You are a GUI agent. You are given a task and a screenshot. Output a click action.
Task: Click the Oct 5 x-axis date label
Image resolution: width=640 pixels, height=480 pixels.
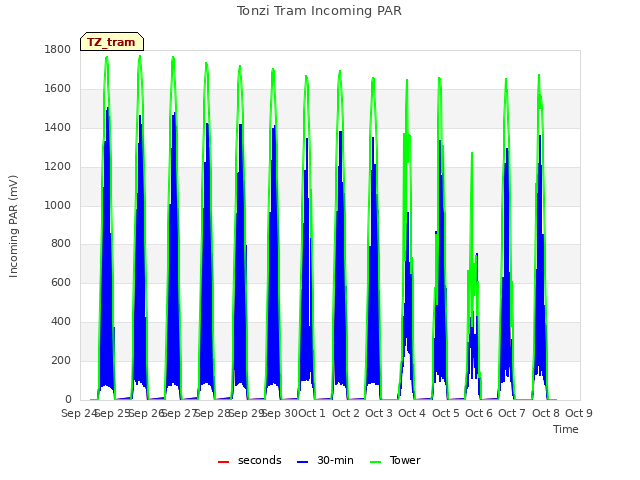click(446, 413)
